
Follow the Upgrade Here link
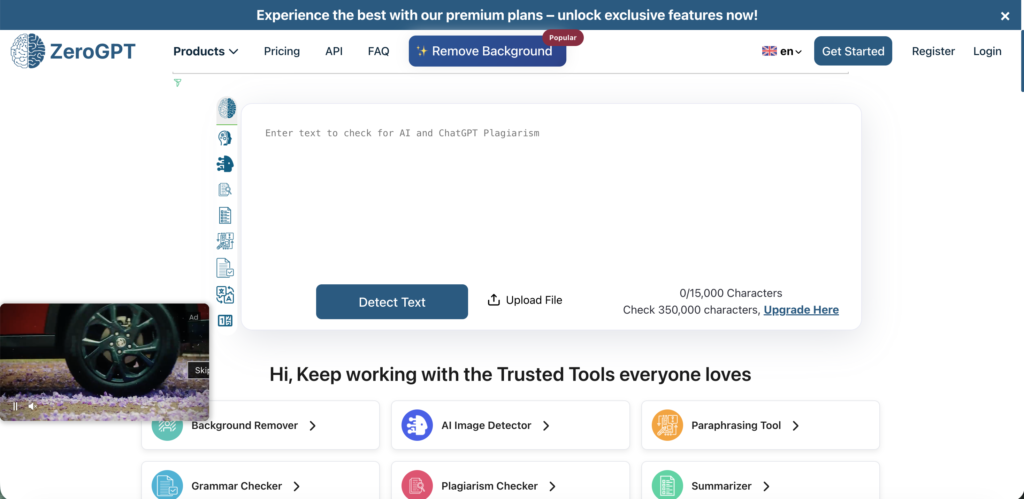tap(801, 310)
